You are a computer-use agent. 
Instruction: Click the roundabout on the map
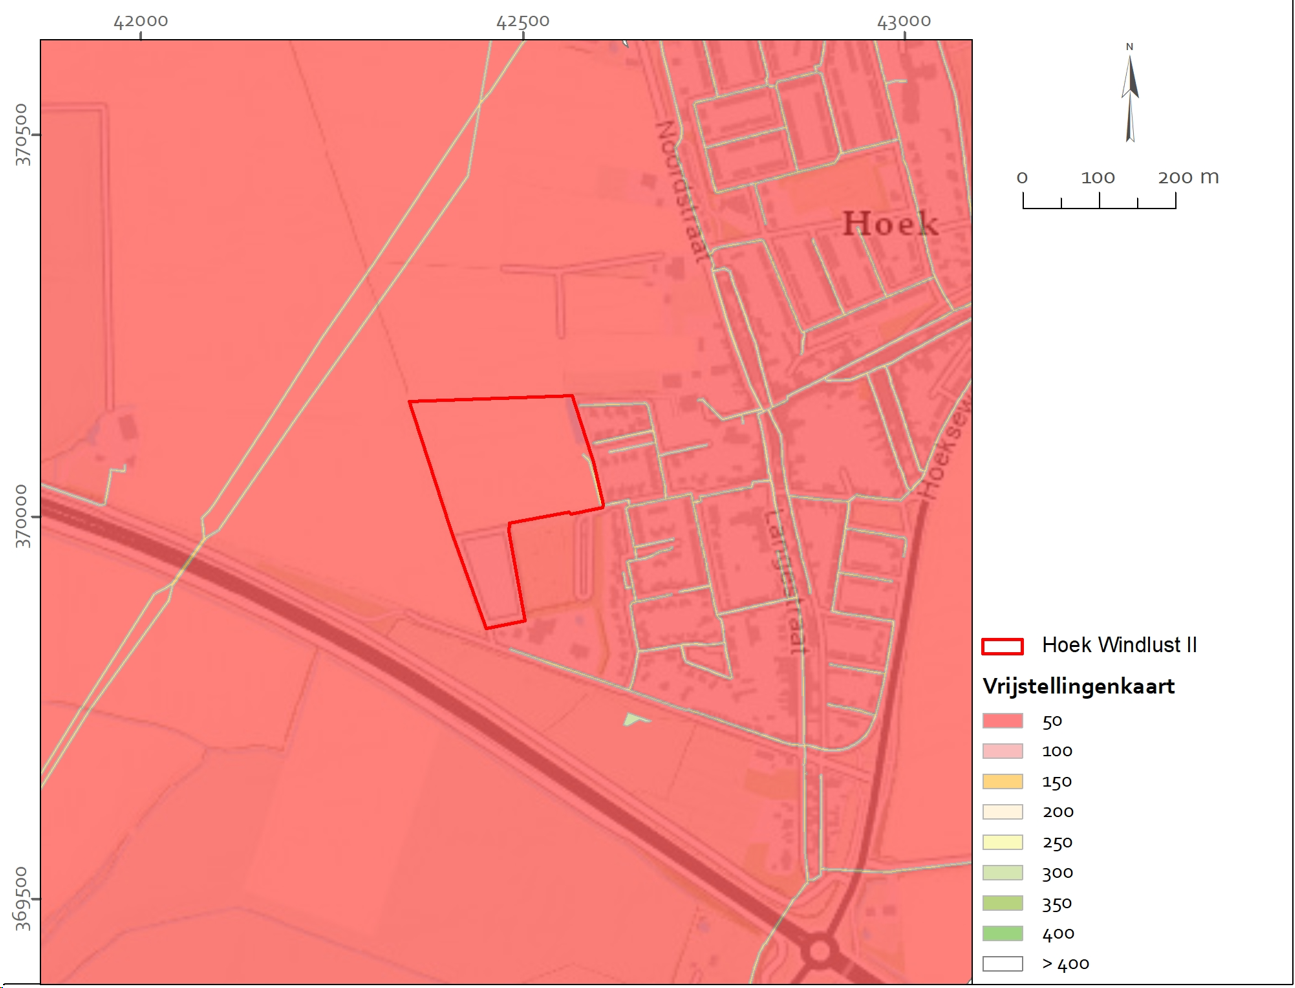(x=820, y=951)
